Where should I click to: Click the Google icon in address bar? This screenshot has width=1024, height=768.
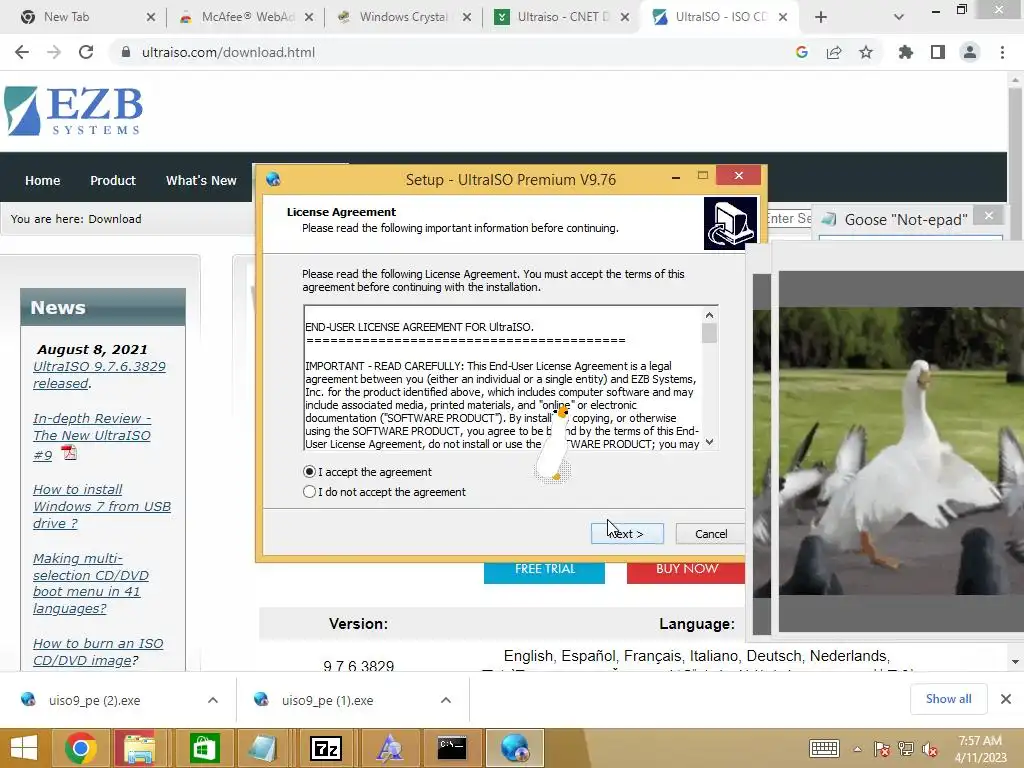click(x=802, y=52)
